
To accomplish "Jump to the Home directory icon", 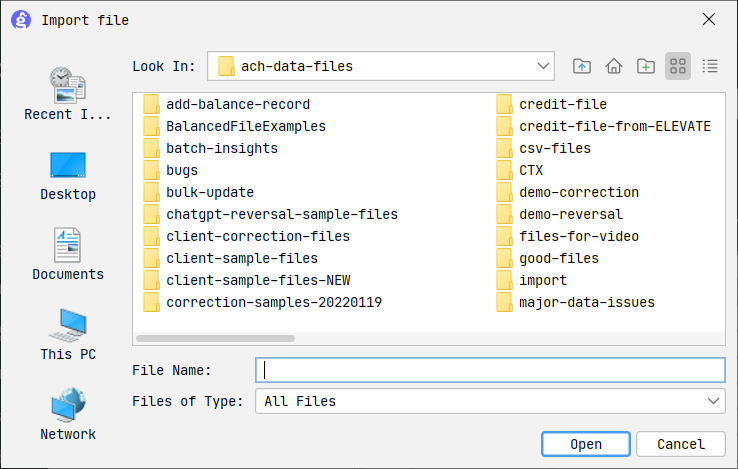I will [x=614, y=66].
